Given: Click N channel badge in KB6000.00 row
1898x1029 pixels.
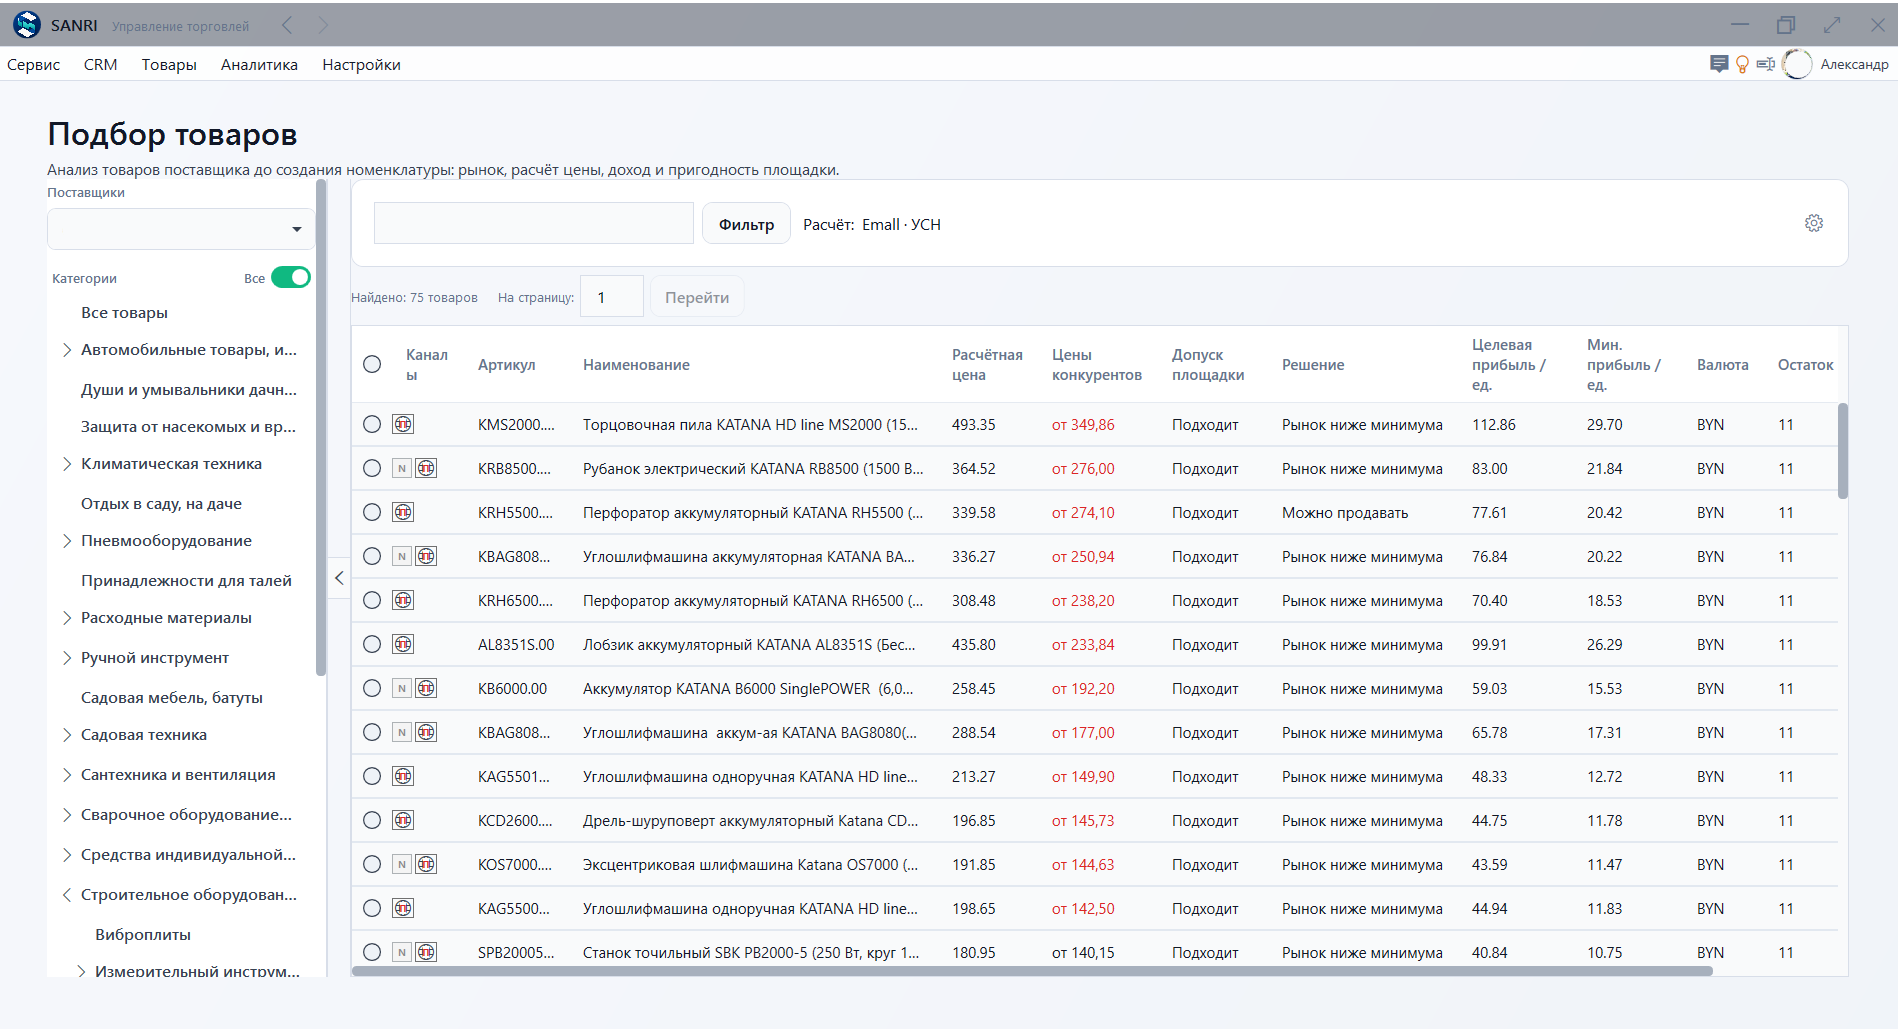Looking at the screenshot, I should [402, 688].
